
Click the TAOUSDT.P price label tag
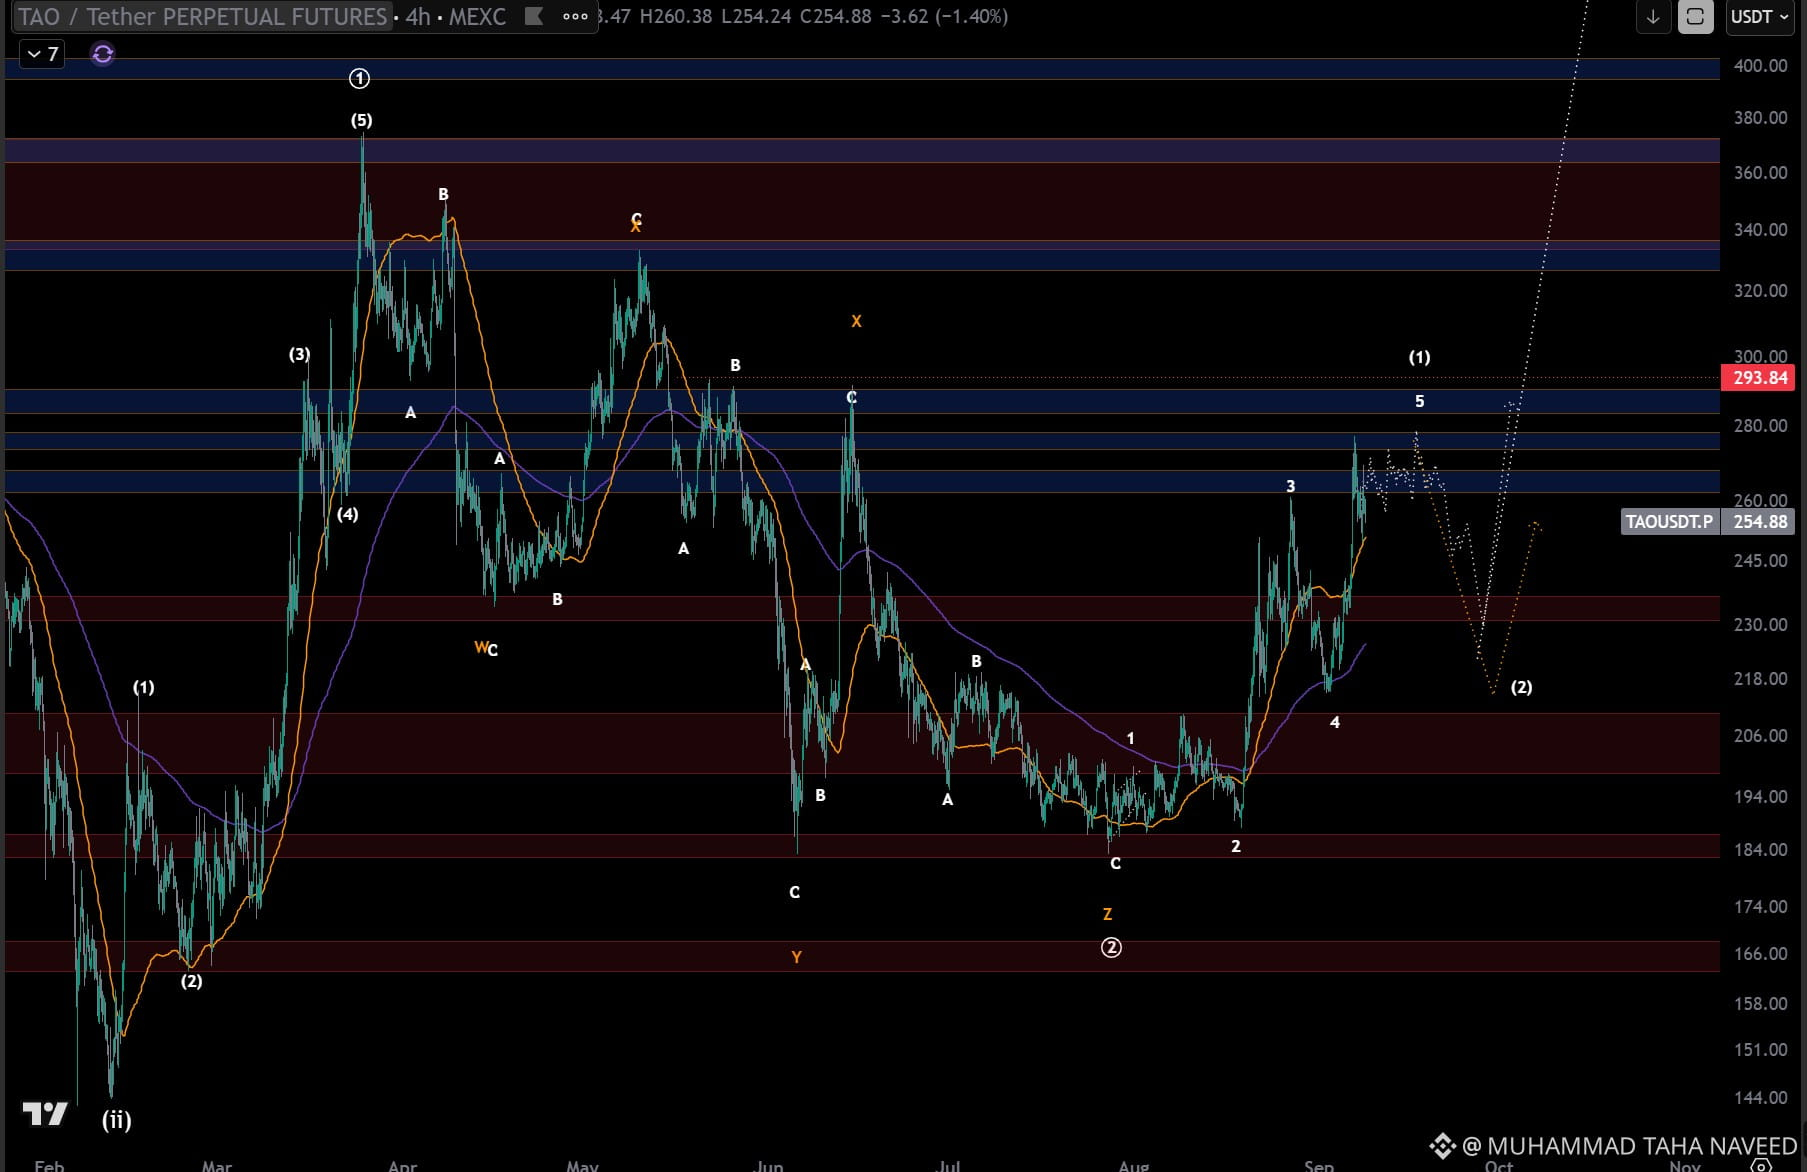1669,521
